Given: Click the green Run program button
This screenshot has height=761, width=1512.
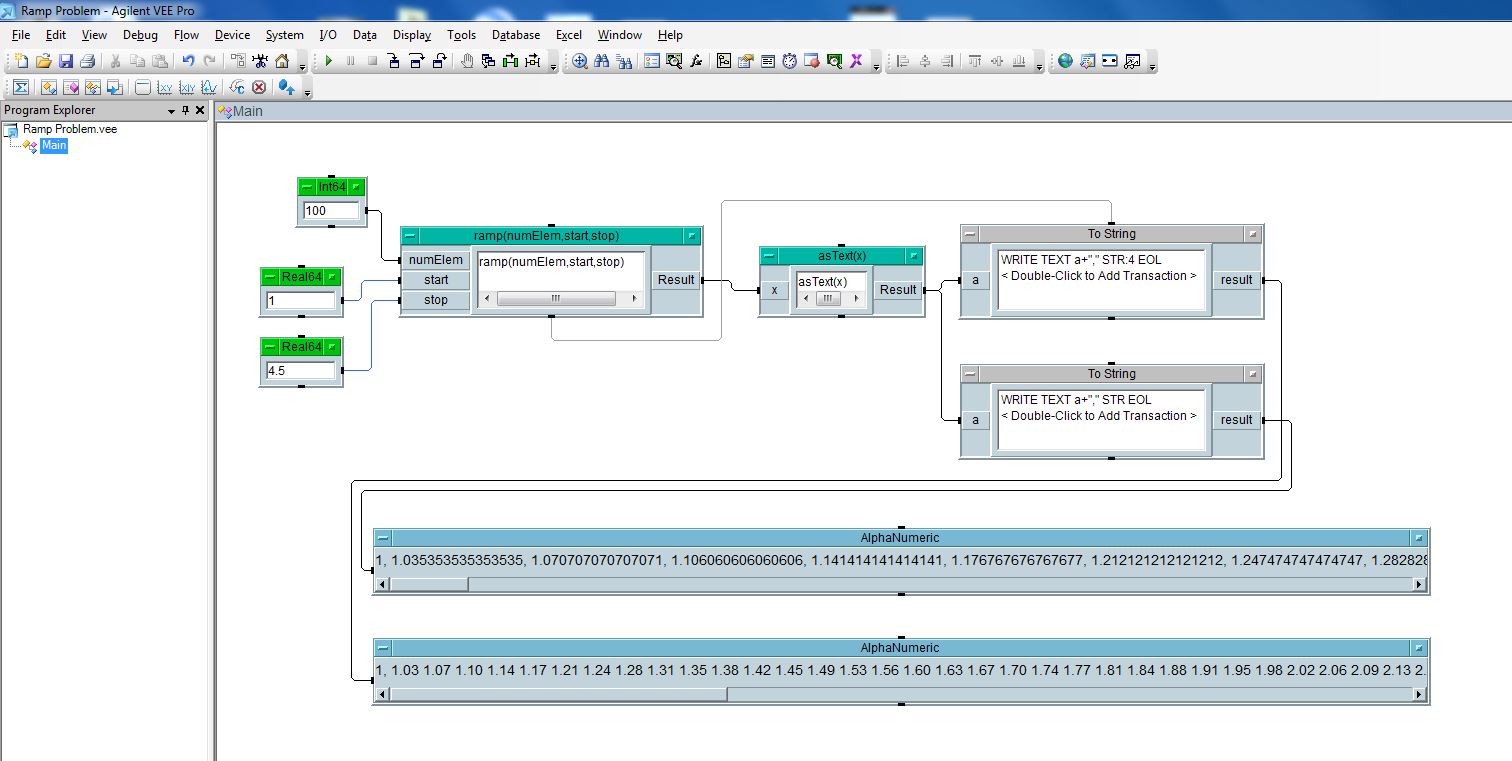Looking at the screenshot, I should click(x=328, y=61).
